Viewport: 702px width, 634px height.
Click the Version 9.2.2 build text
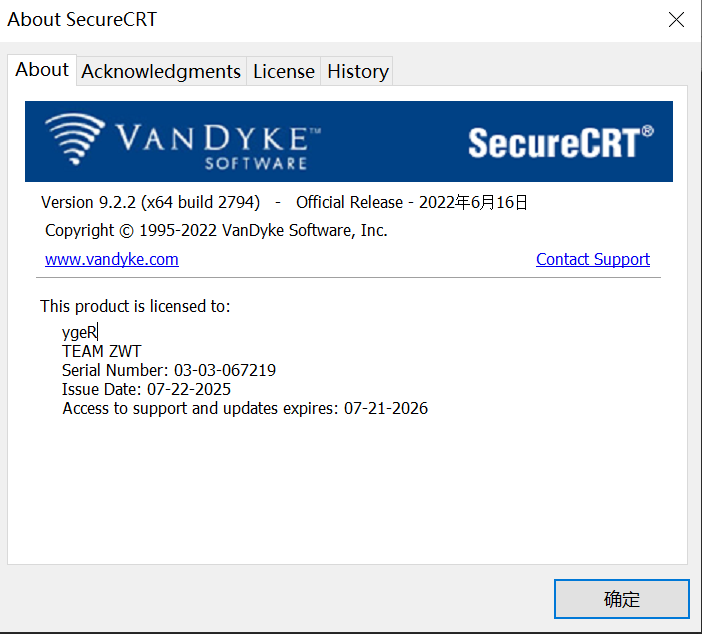(150, 202)
